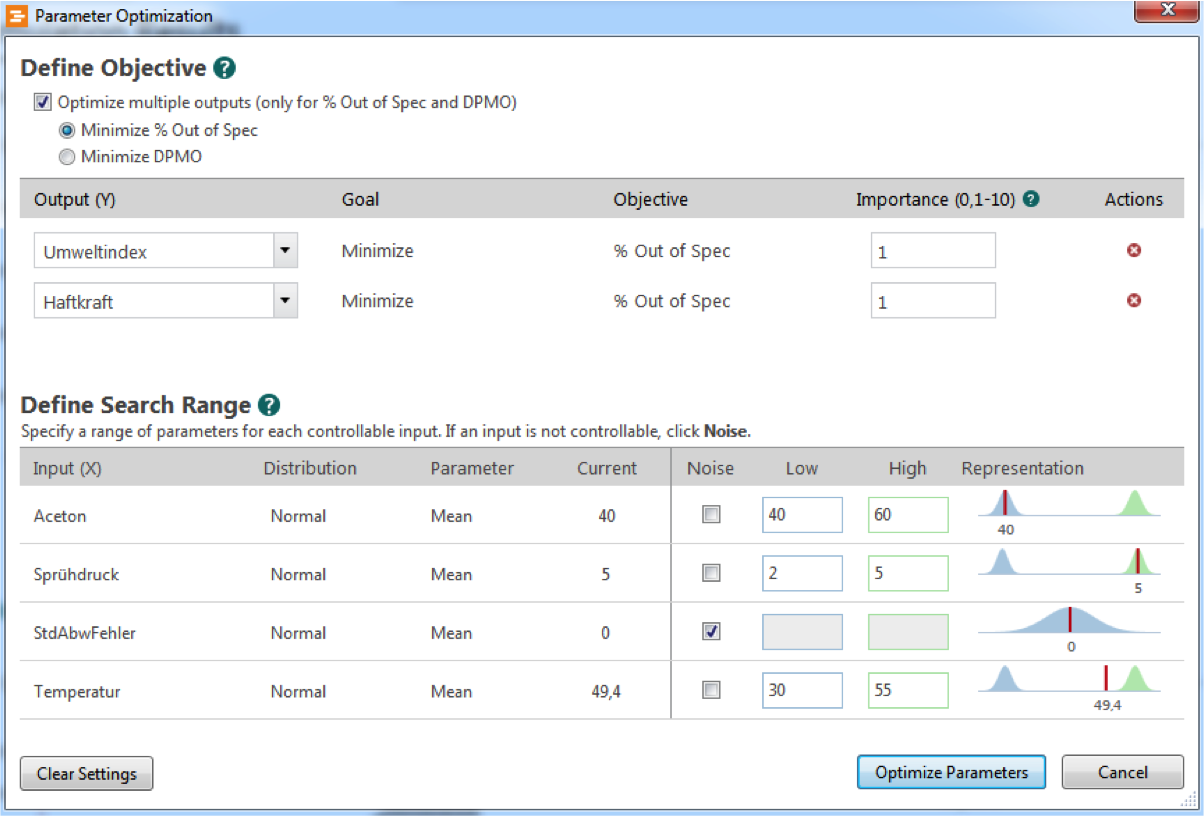The height and width of the screenshot is (816, 1204).
Task: Click the StdAbwFehler distribution representation chart
Action: (1069, 628)
